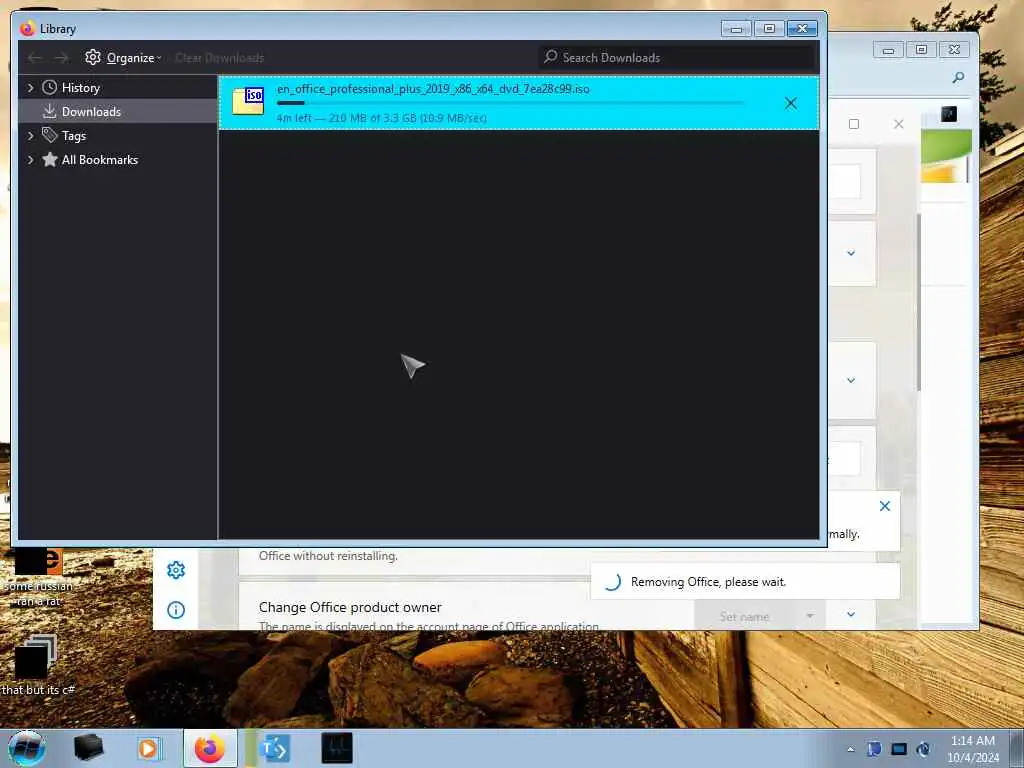The image size is (1024, 768).
Task: Click the download progress bar
Action: 510,103
